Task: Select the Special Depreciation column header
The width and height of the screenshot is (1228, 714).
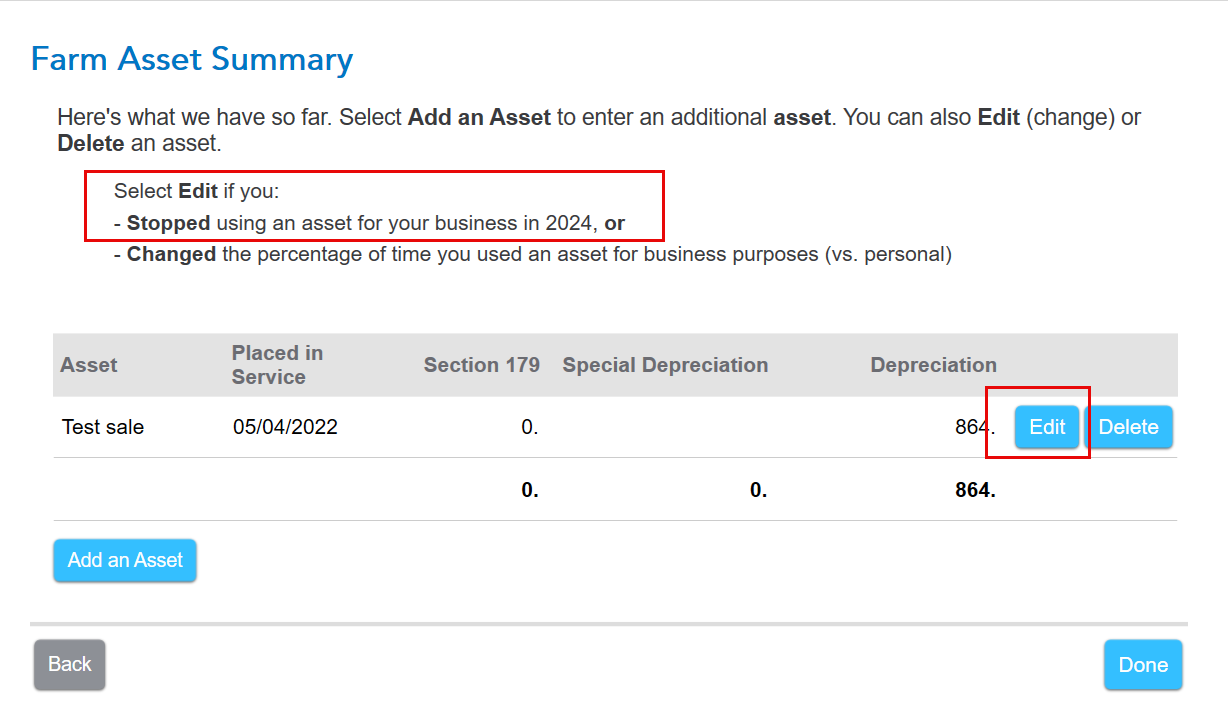Action: pos(665,365)
